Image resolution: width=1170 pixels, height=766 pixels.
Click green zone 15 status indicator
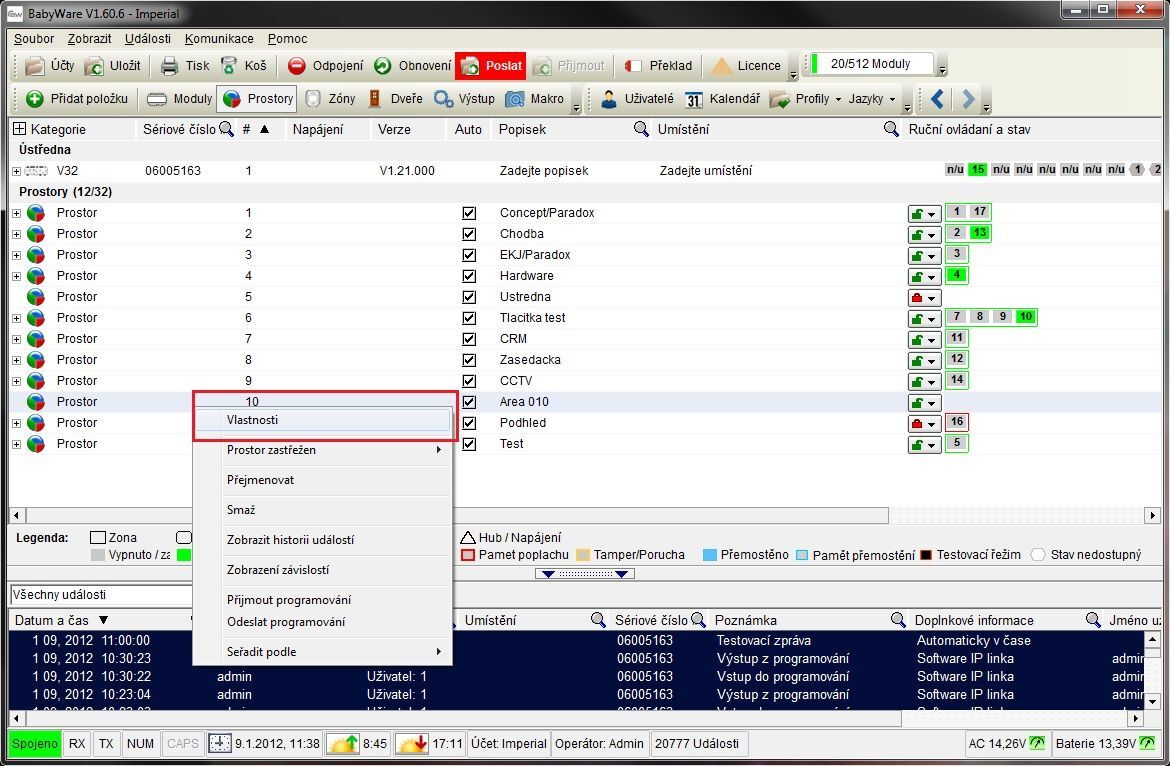tap(977, 170)
